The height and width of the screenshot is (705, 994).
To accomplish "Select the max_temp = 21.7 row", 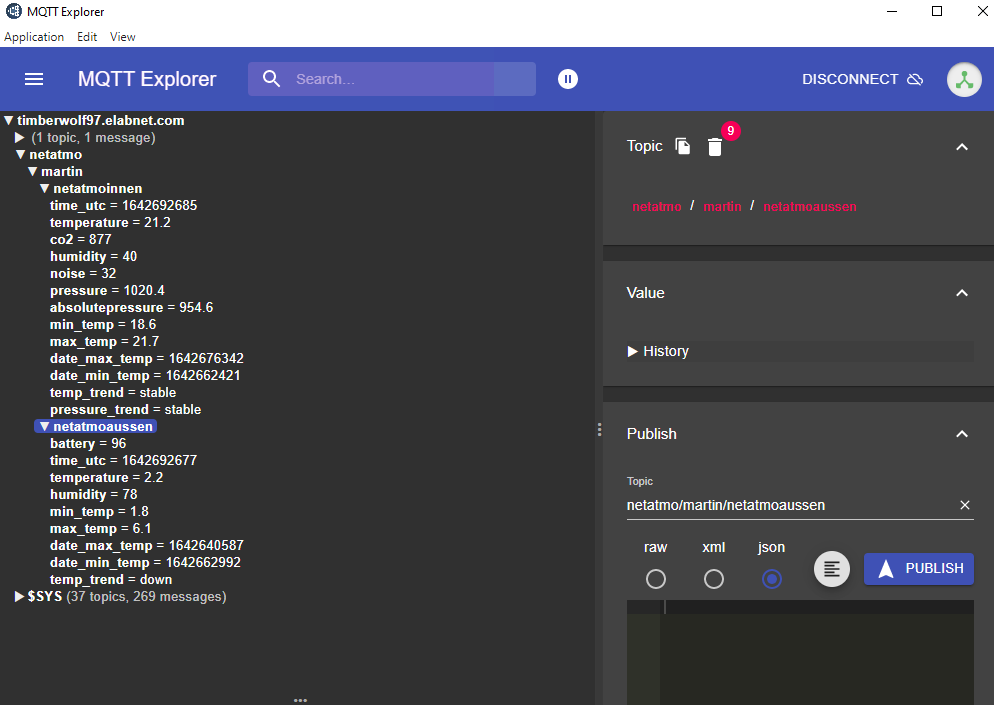I will [104, 342].
